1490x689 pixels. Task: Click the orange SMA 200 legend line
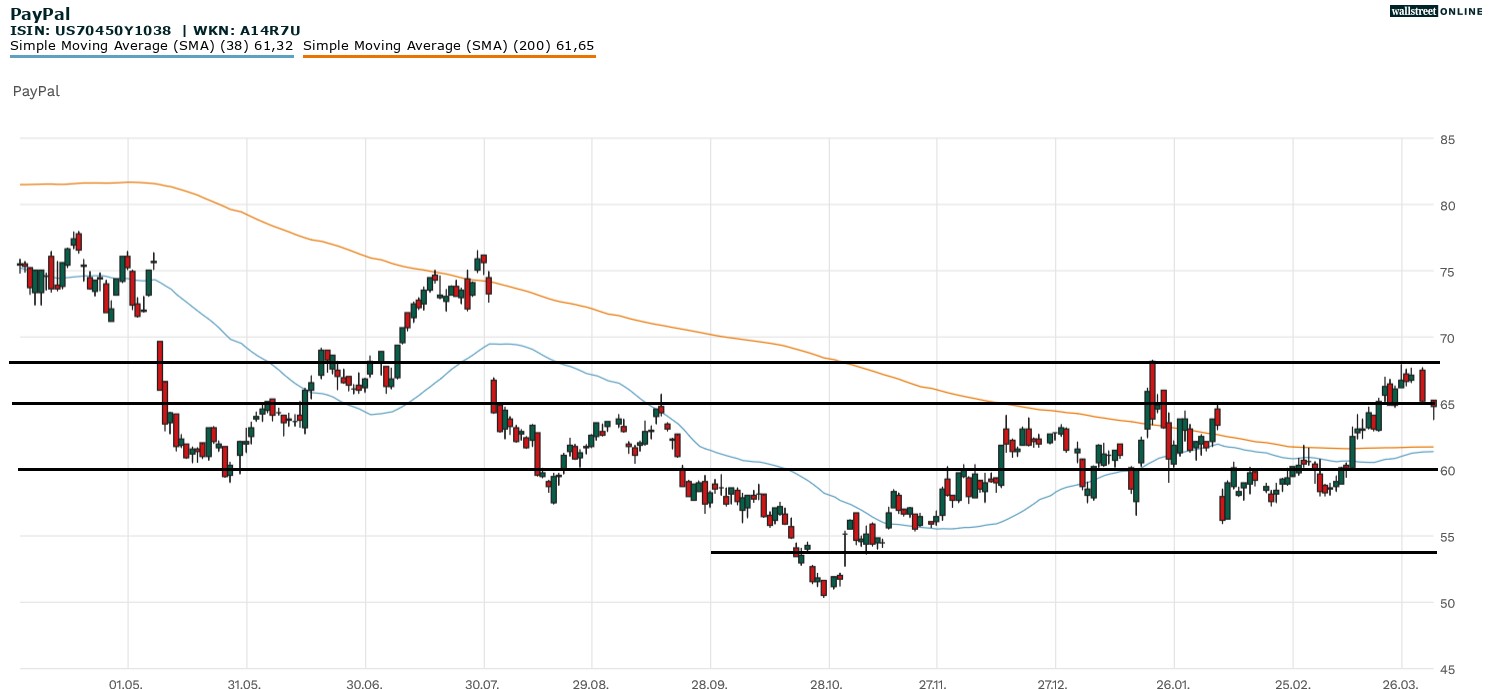click(448, 56)
